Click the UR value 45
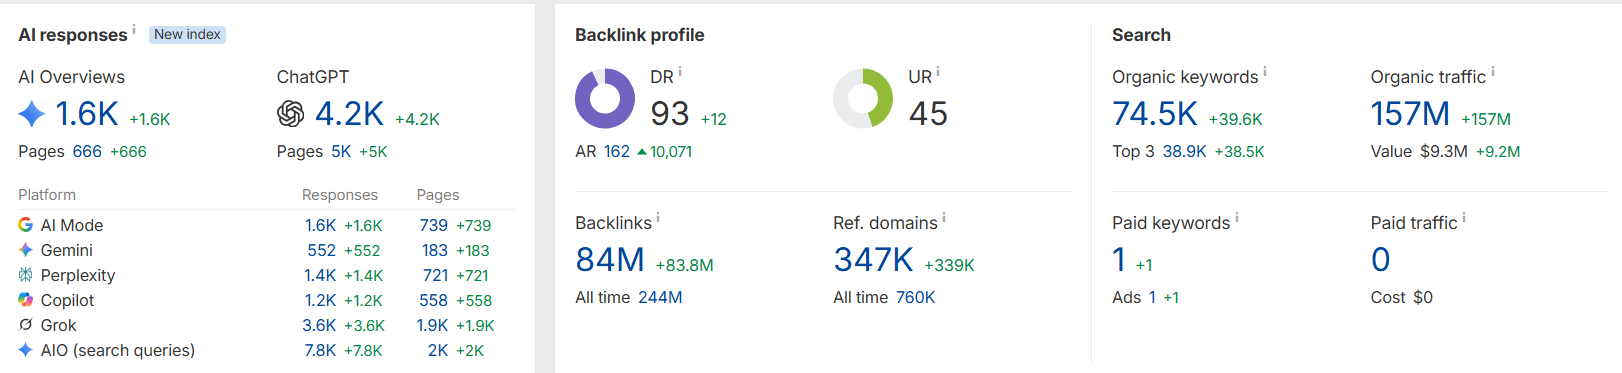This screenshot has width=1622, height=373. (x=928, y=114)
